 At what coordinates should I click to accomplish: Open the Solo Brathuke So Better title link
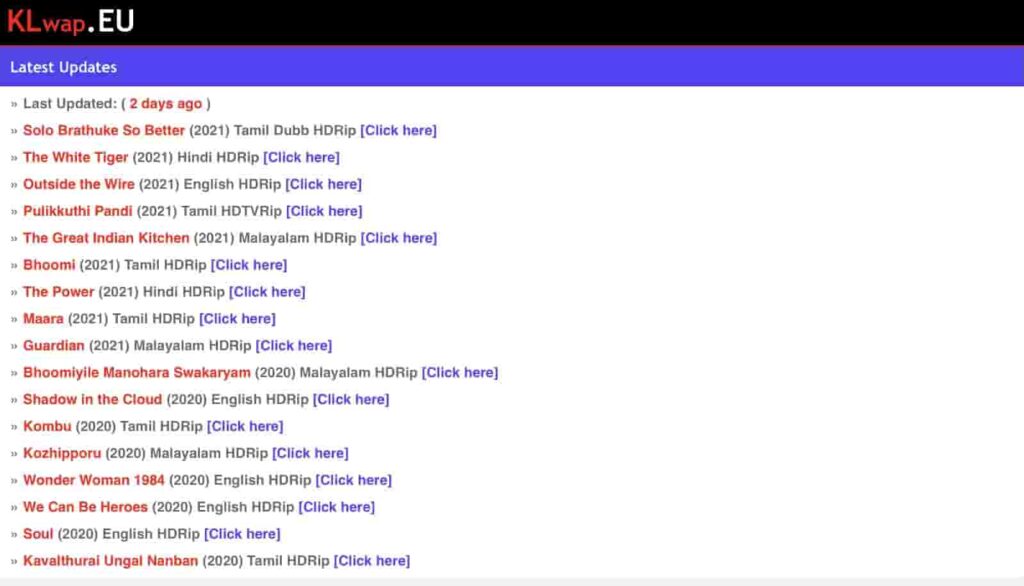coord(104,131)
